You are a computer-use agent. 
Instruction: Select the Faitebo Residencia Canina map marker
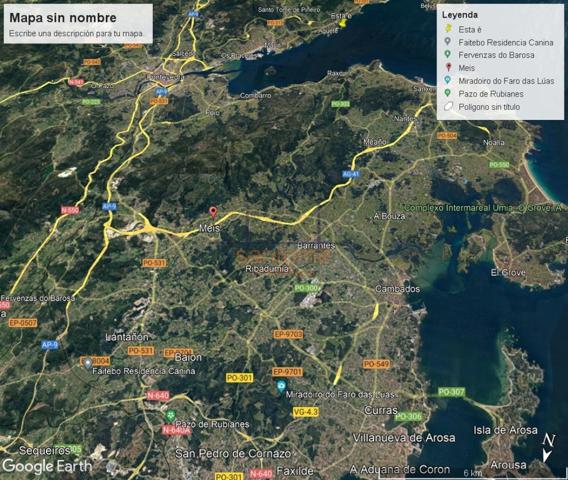point(88,363)
